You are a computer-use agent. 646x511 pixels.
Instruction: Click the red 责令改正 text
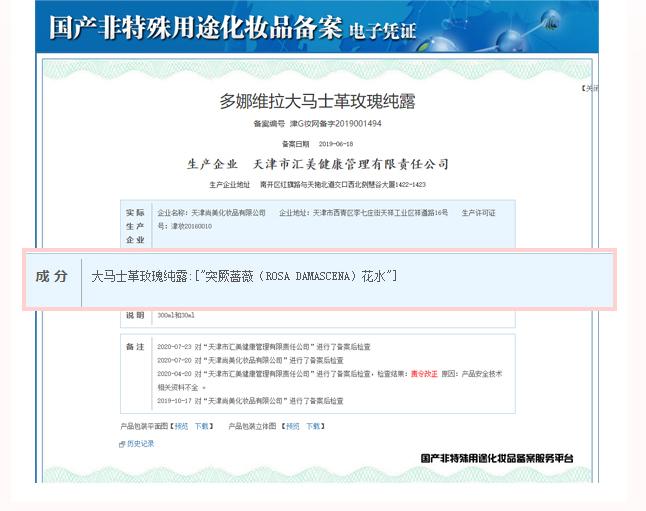424,374
